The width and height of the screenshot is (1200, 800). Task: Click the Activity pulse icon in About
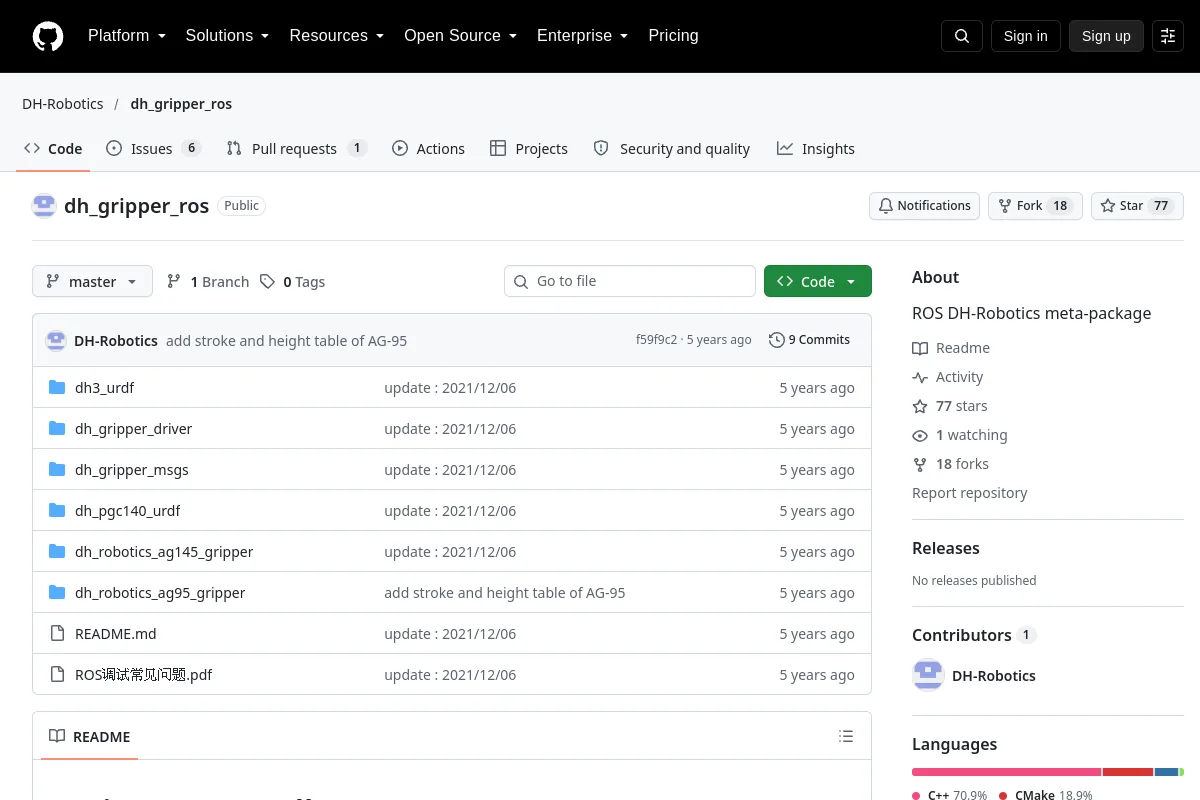click(x=920, y=378)
